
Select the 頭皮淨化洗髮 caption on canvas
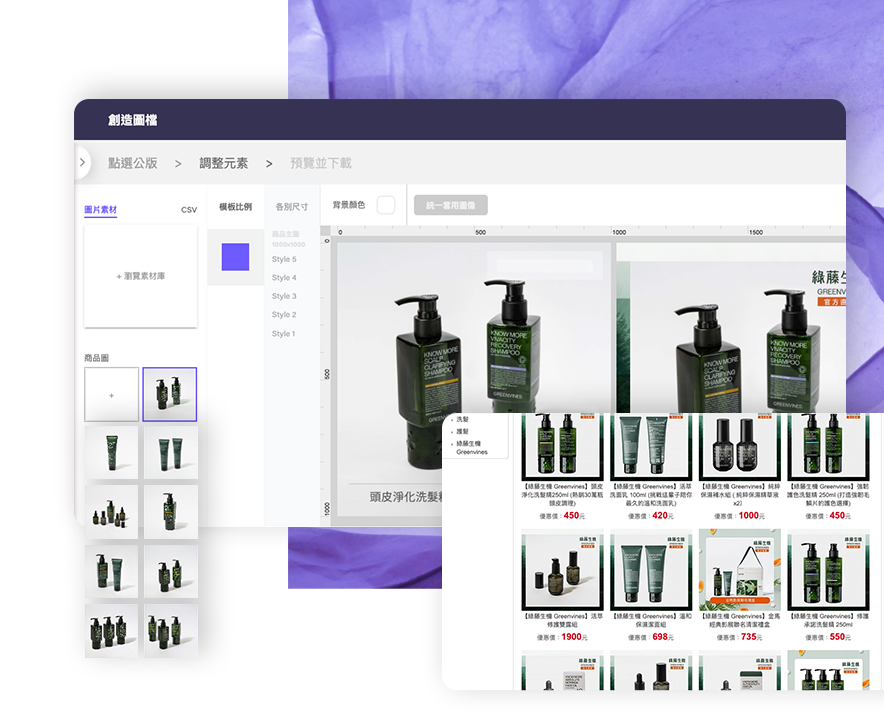(x=406, y=497)
